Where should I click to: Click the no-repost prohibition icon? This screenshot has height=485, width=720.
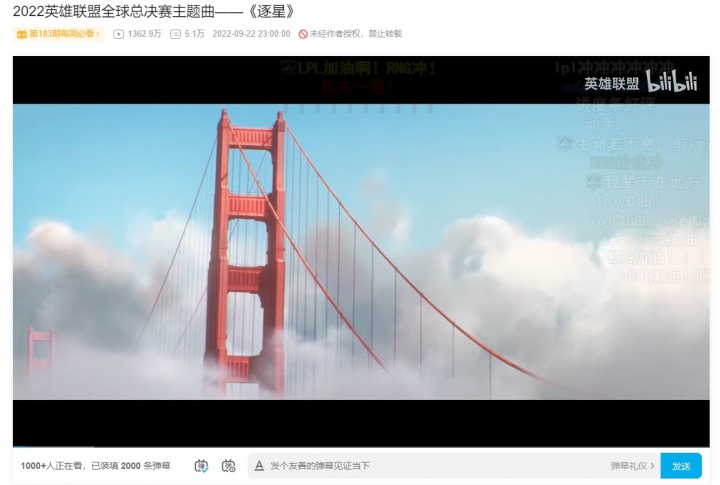[303, 34]
